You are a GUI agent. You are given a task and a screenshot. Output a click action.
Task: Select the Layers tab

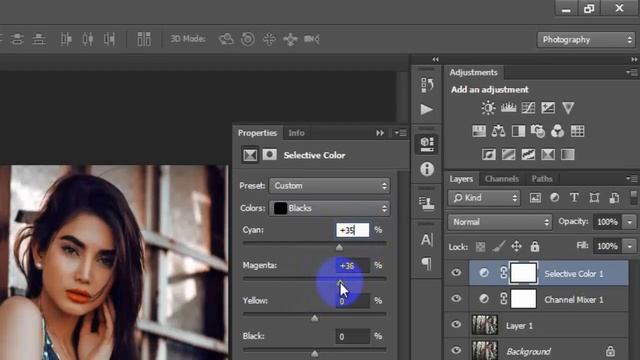coord(461,179)
